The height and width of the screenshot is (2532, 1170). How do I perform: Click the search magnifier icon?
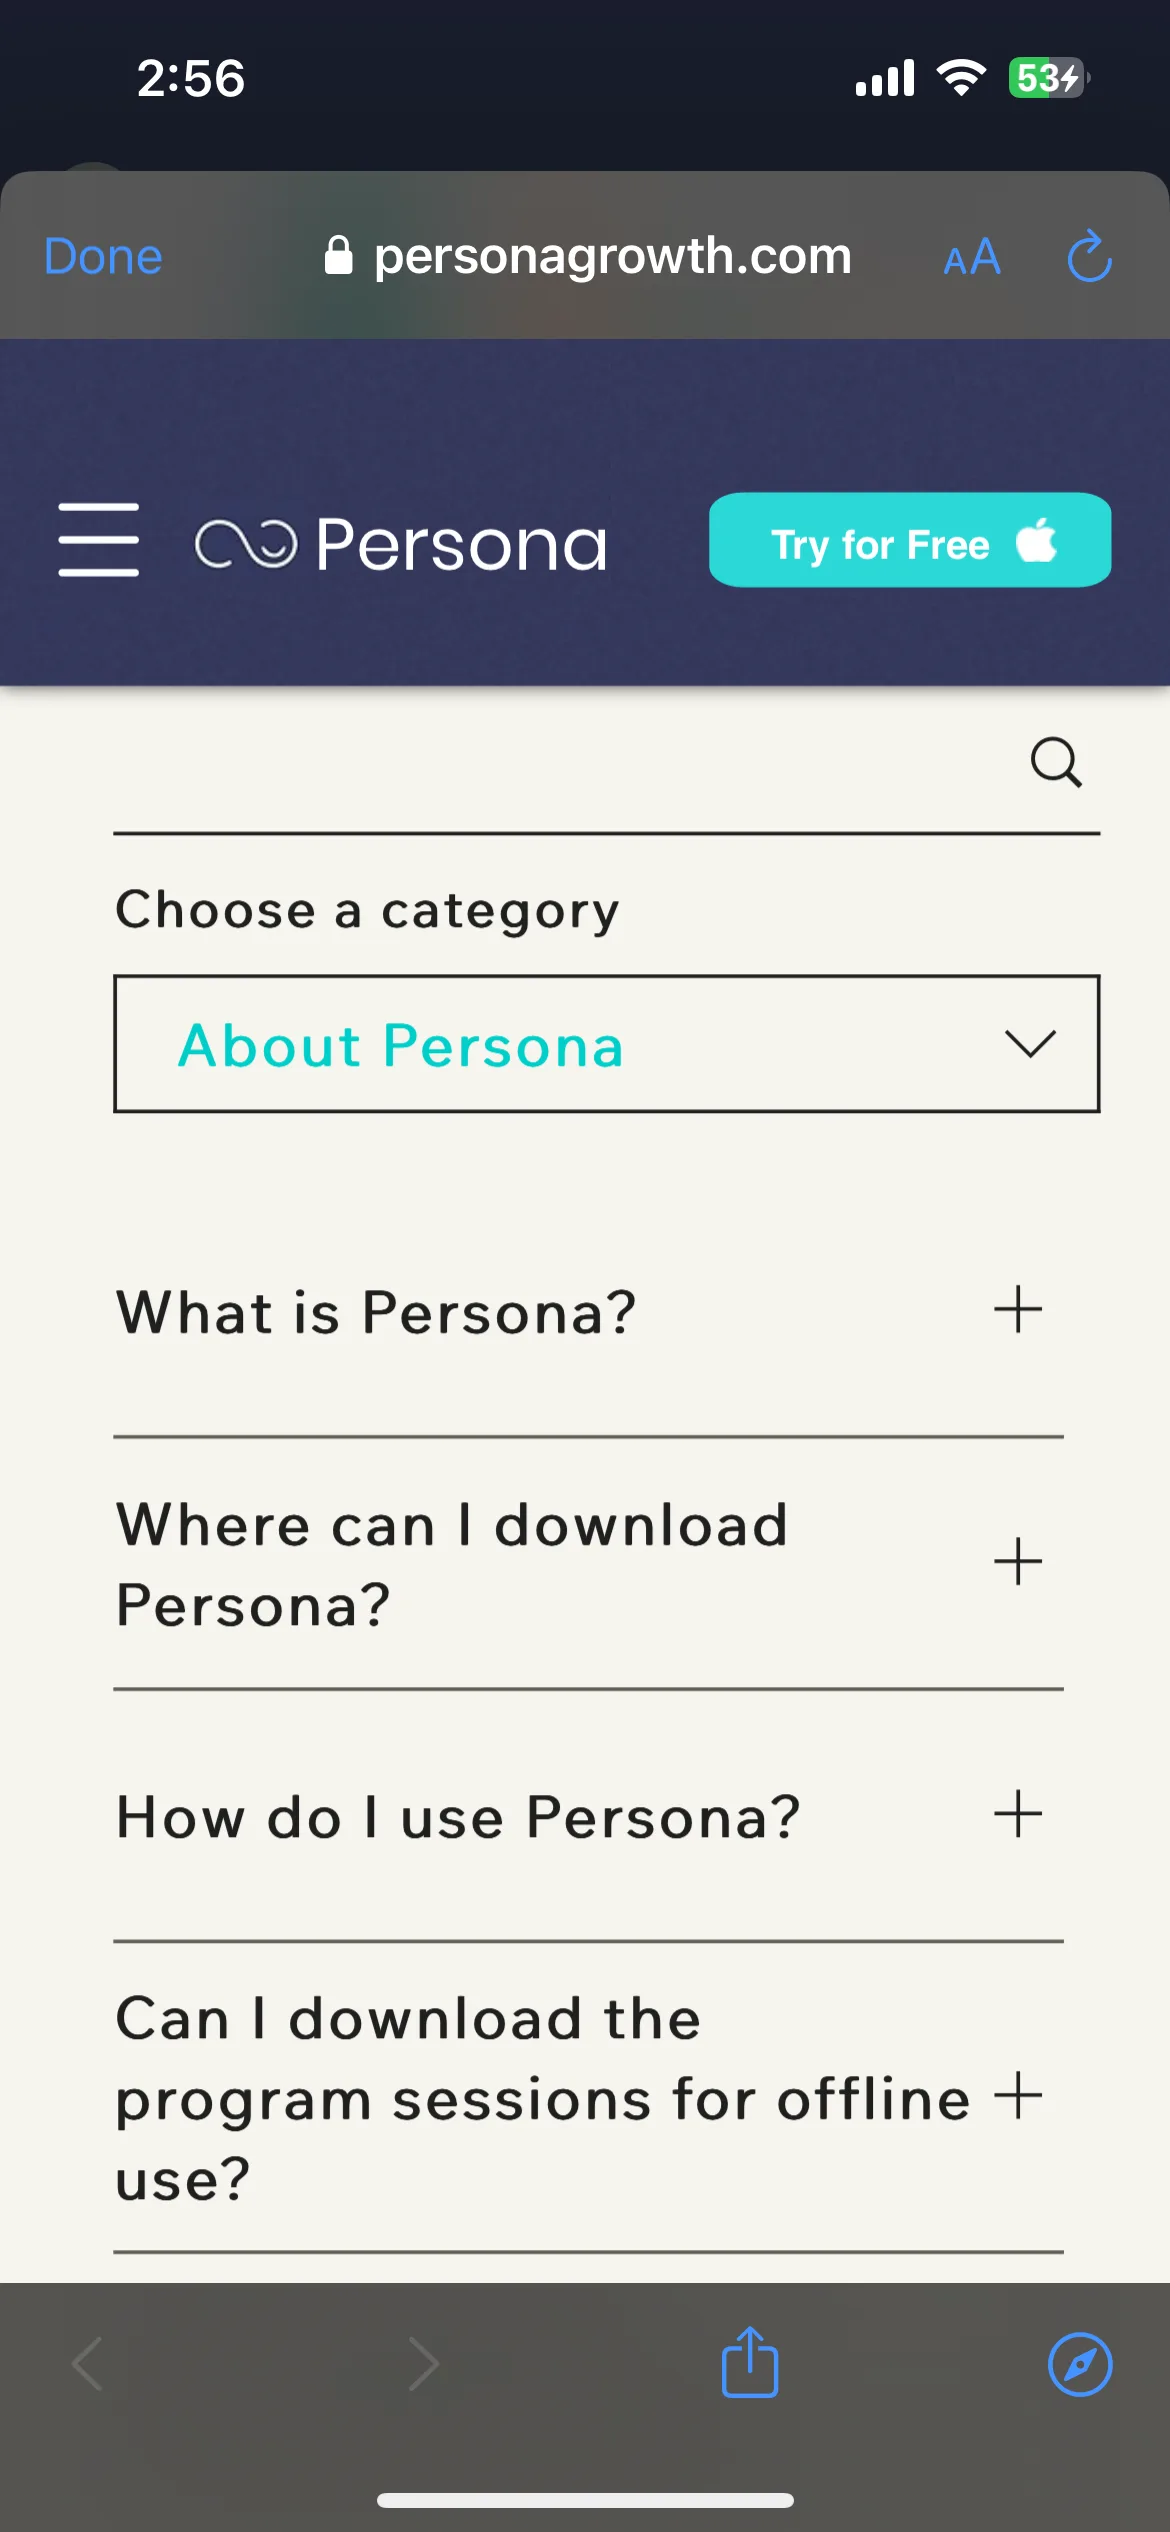1056,763
